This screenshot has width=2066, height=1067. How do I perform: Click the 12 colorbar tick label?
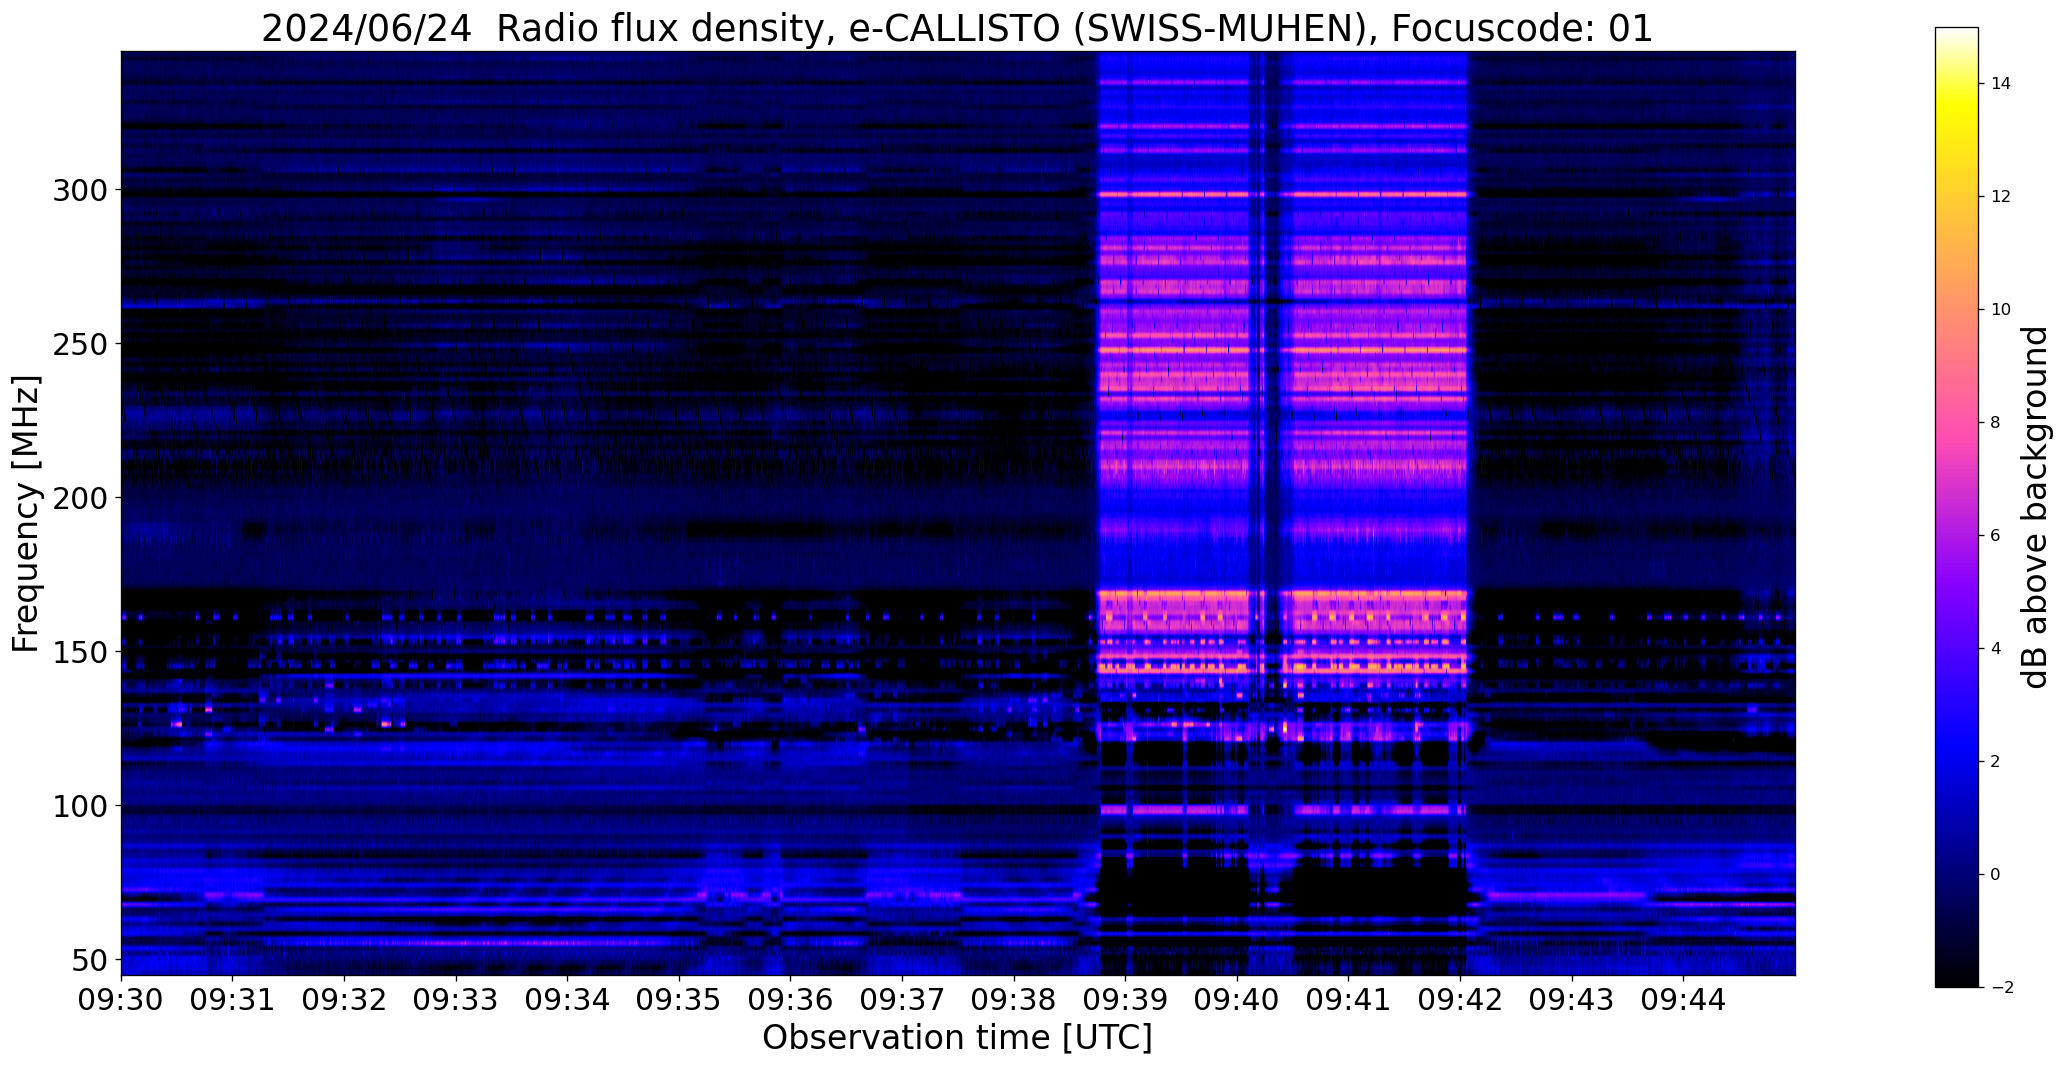tap(2001, 197)
